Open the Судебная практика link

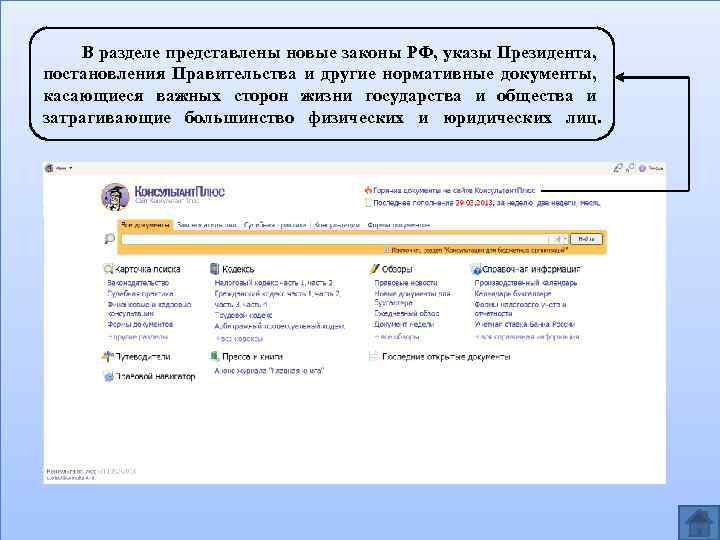coord(141,294)
